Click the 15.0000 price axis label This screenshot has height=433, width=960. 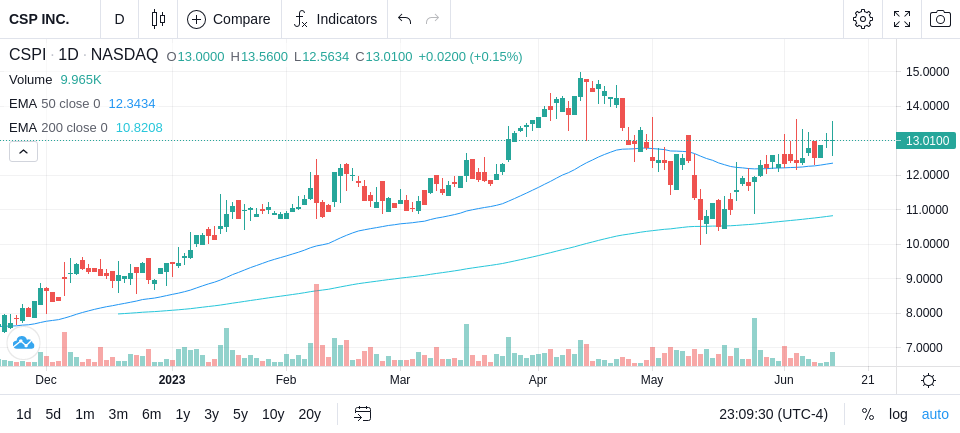click(927, 72)
